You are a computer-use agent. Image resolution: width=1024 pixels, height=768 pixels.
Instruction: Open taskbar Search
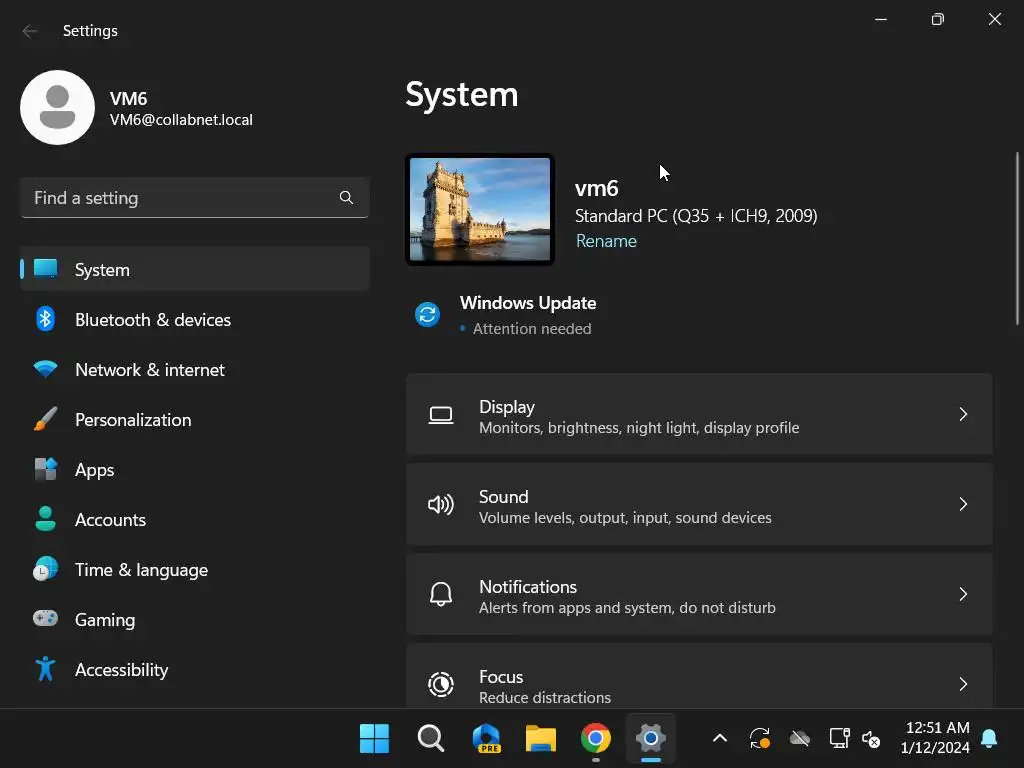430,739
